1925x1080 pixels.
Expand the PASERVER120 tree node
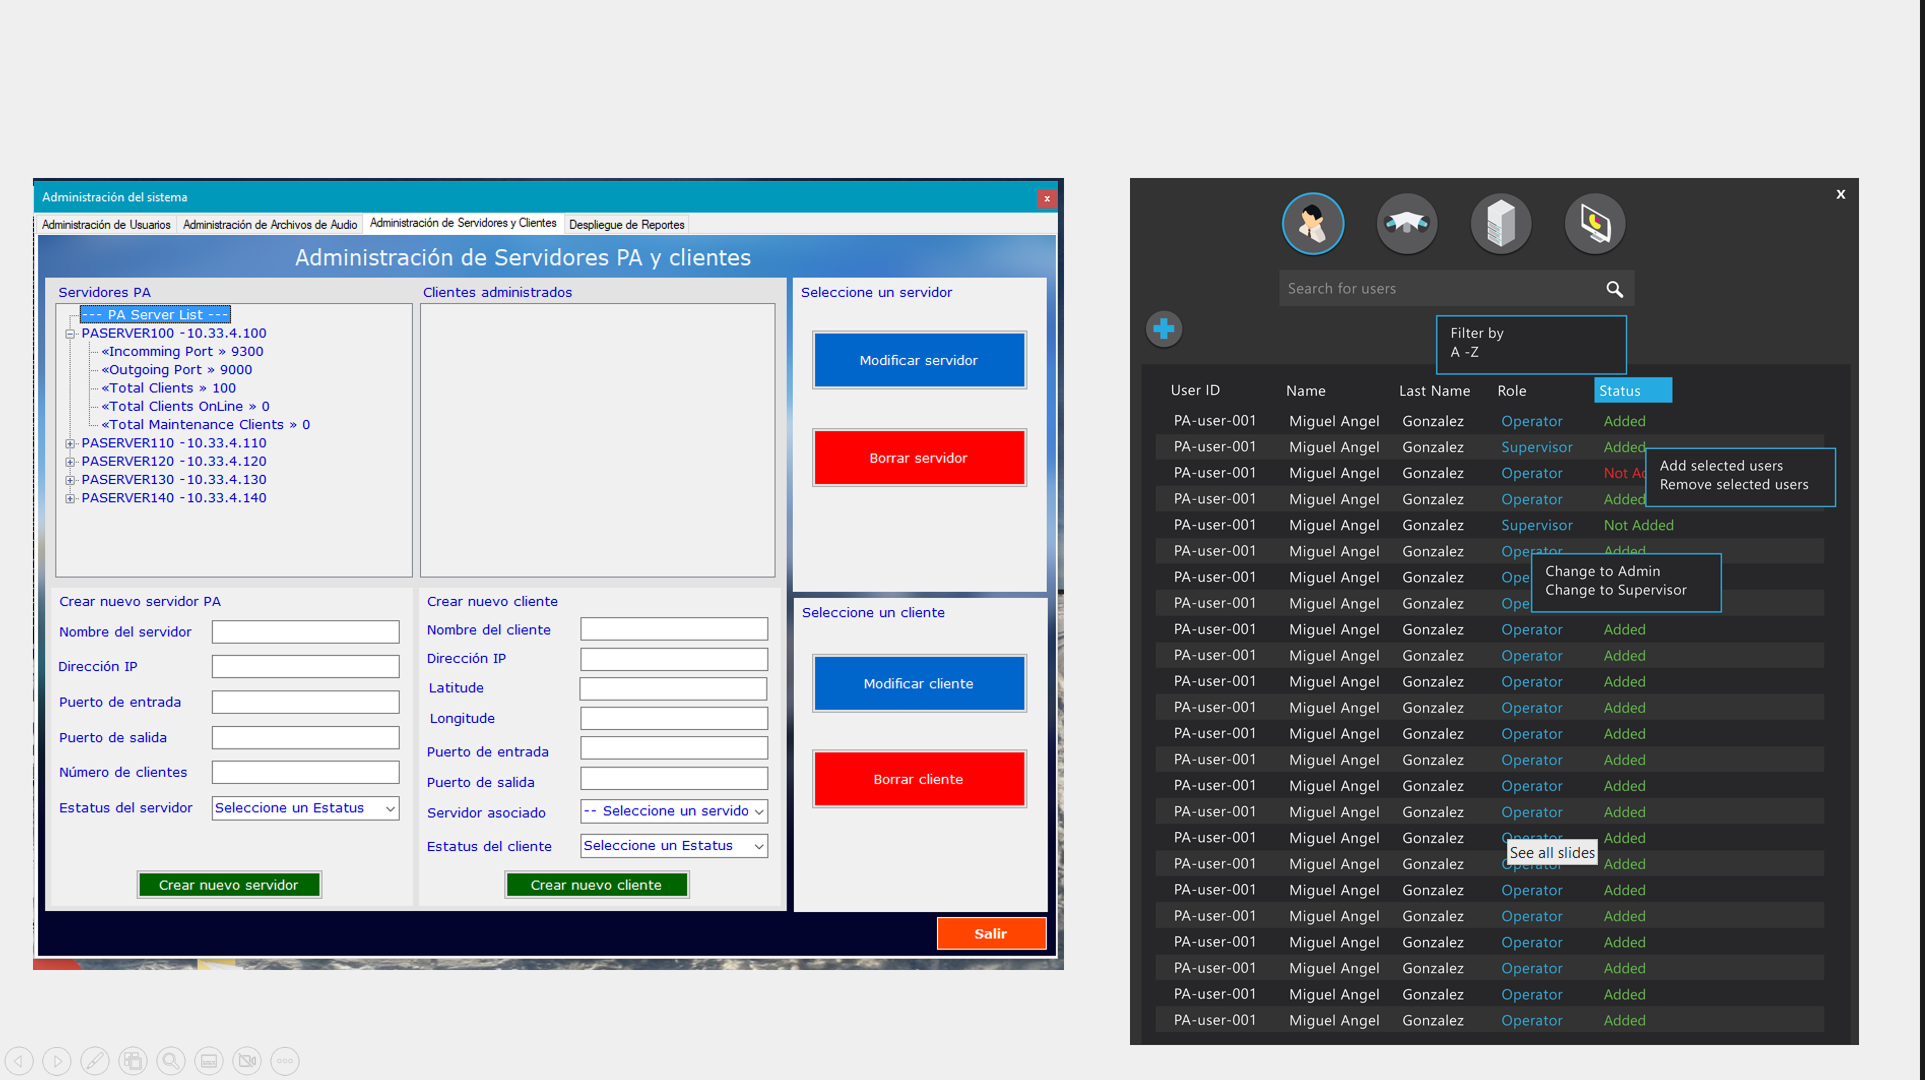pos(70,462)
